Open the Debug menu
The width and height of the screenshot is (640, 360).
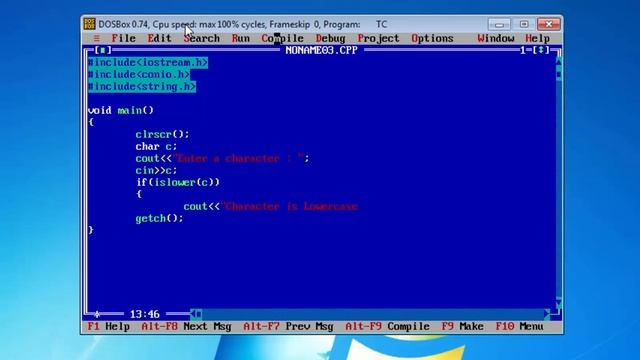click(331, 38)
